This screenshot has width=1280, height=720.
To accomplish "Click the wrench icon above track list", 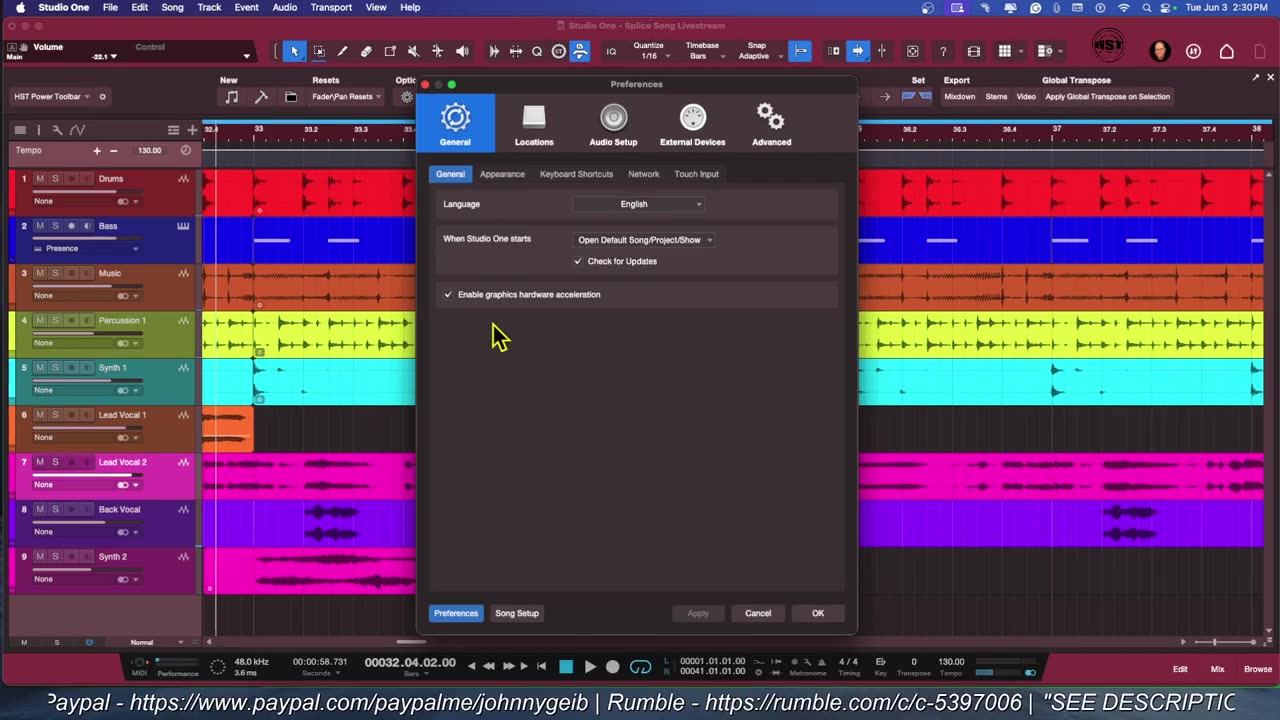I will 57,130.
